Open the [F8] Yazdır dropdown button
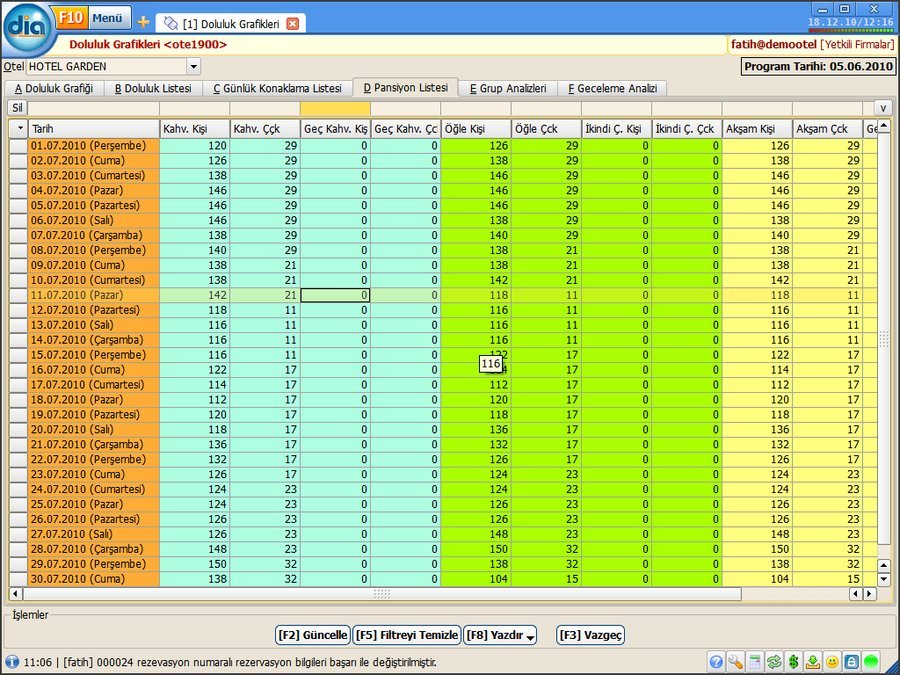 pyautogui.click(x=499, y=635)
